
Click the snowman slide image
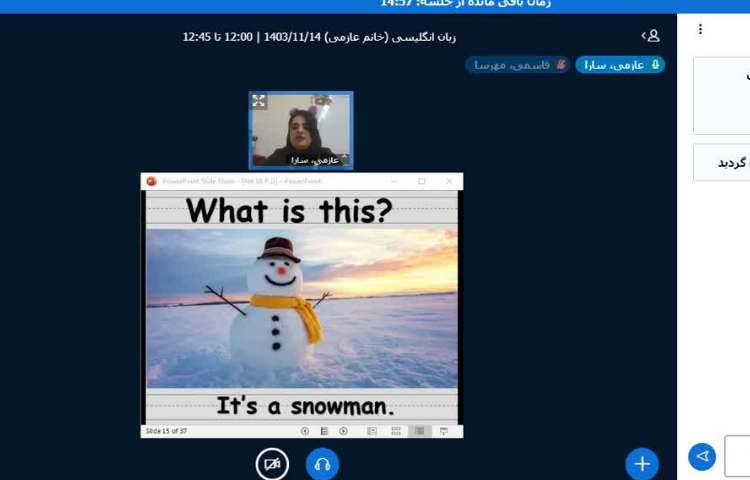click(301, 308)
